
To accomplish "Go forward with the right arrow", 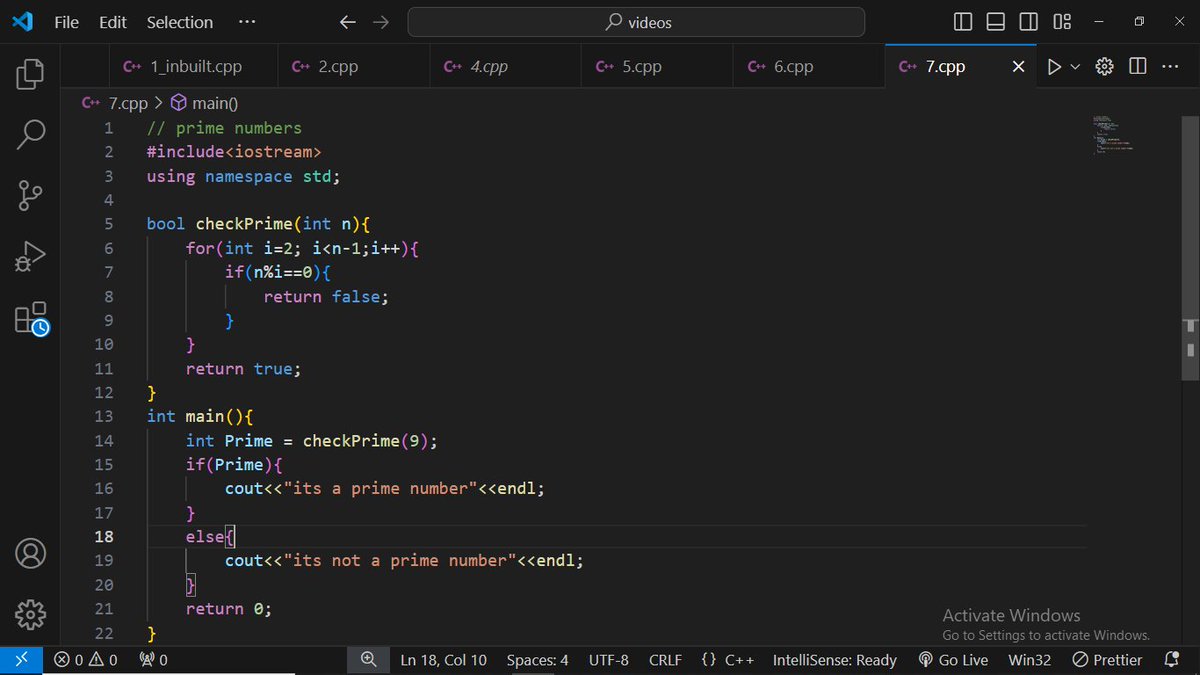I will (x=380, y=22).
